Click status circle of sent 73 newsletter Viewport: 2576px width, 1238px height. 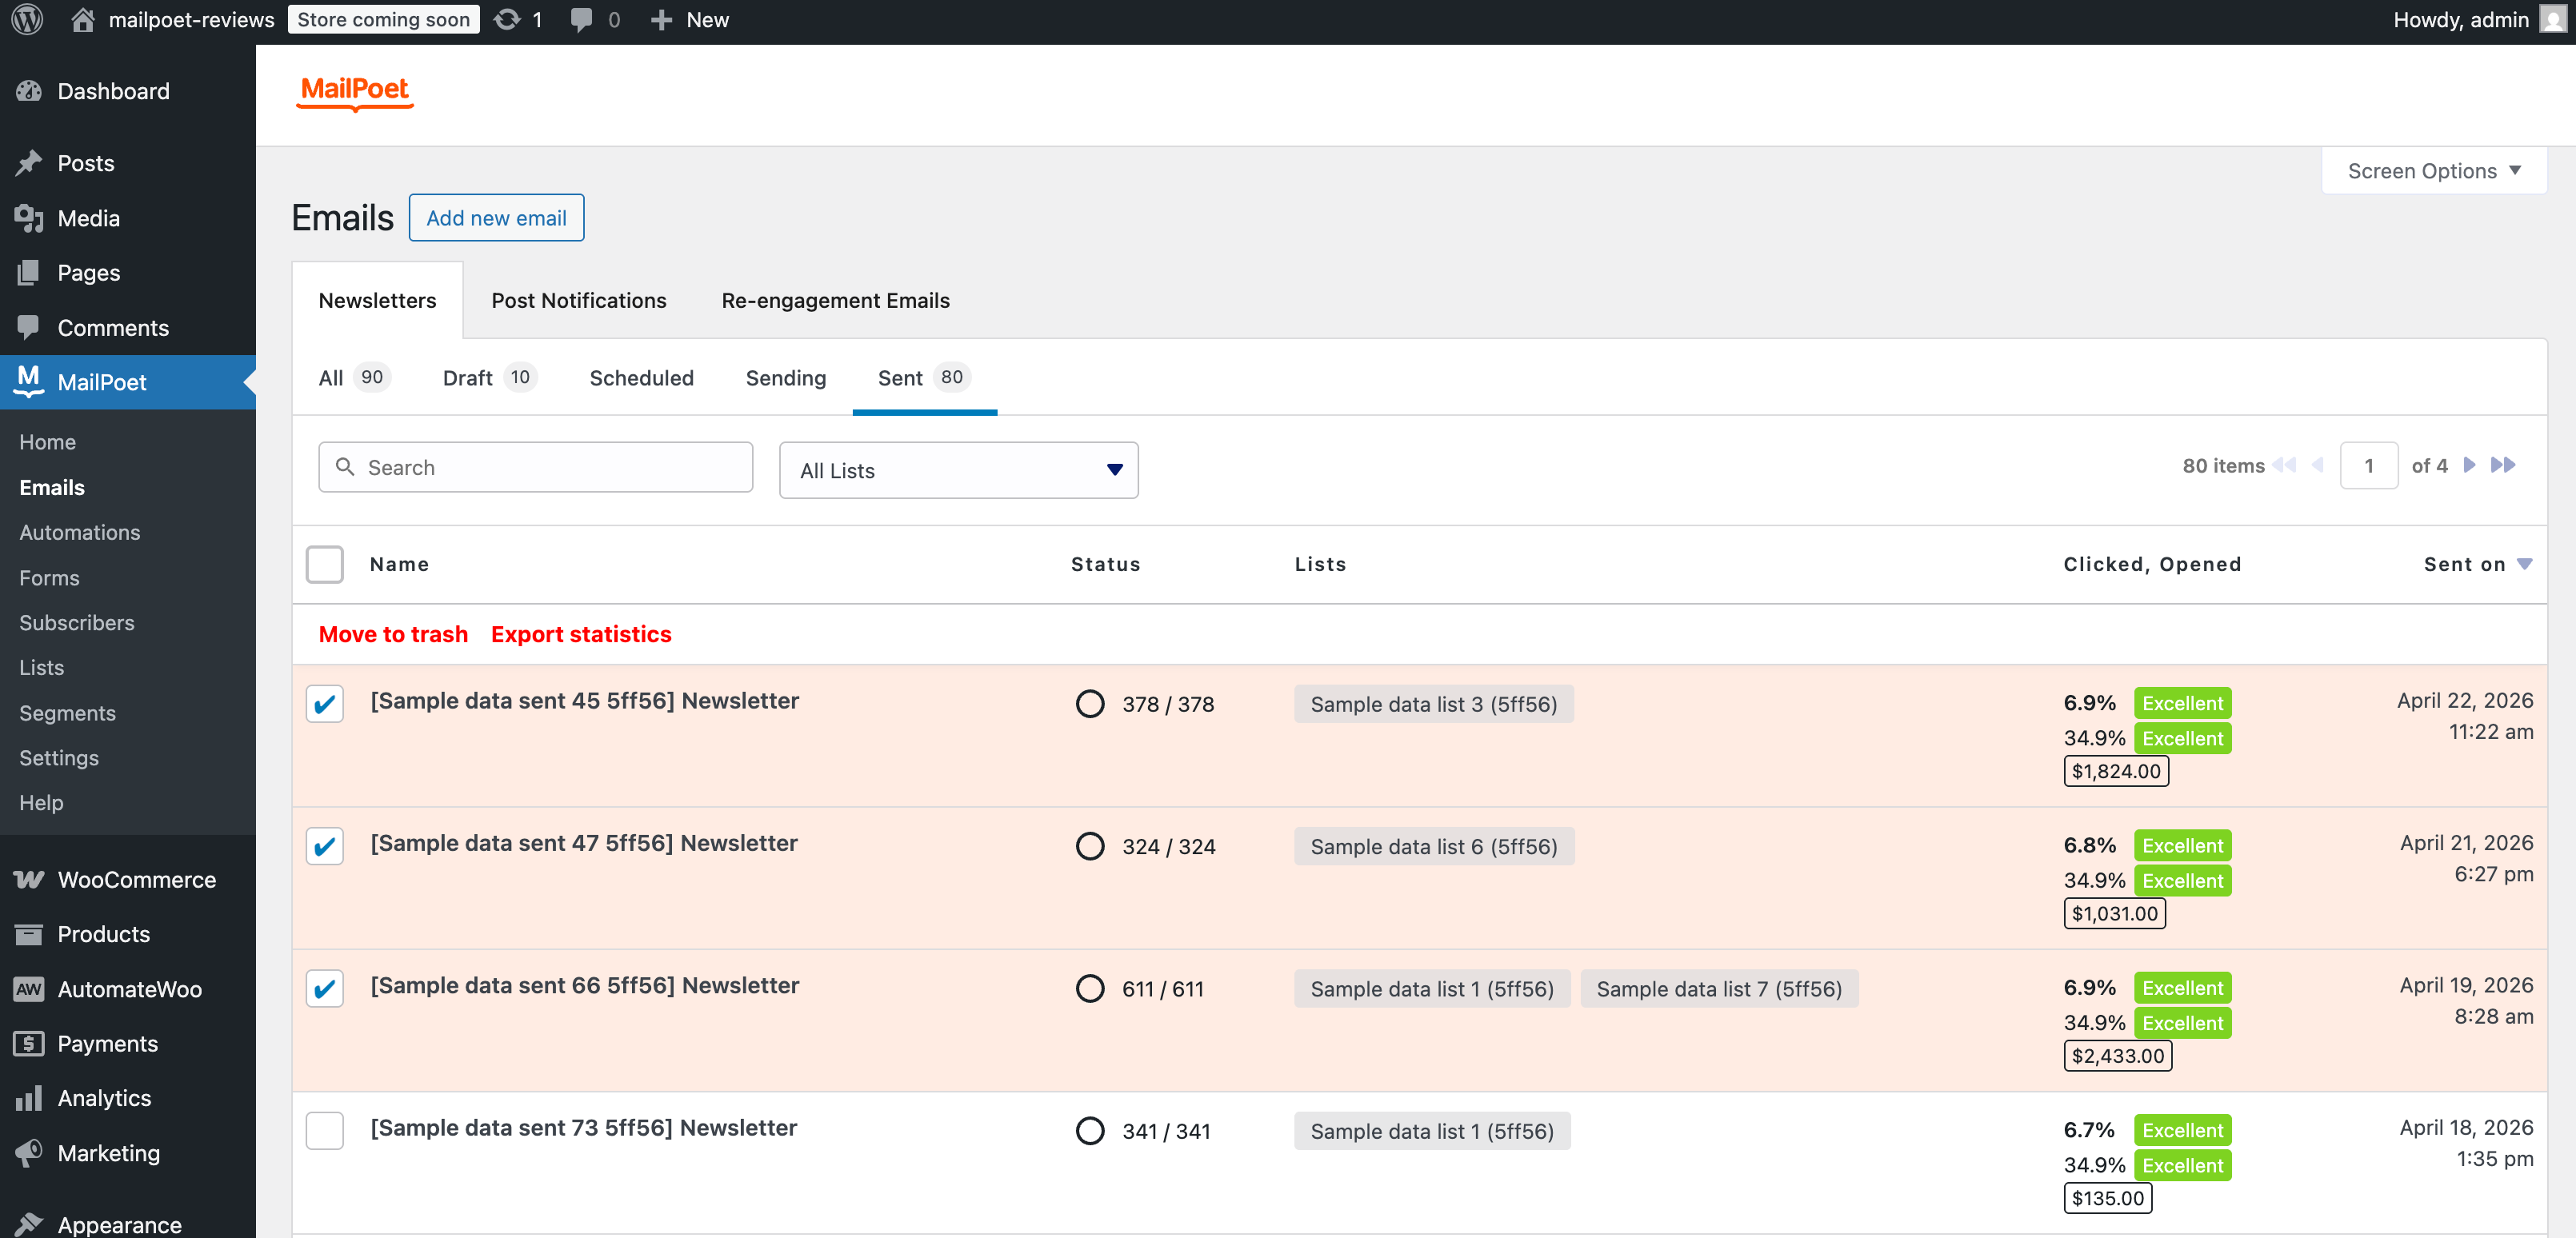coord(1090,1131)
